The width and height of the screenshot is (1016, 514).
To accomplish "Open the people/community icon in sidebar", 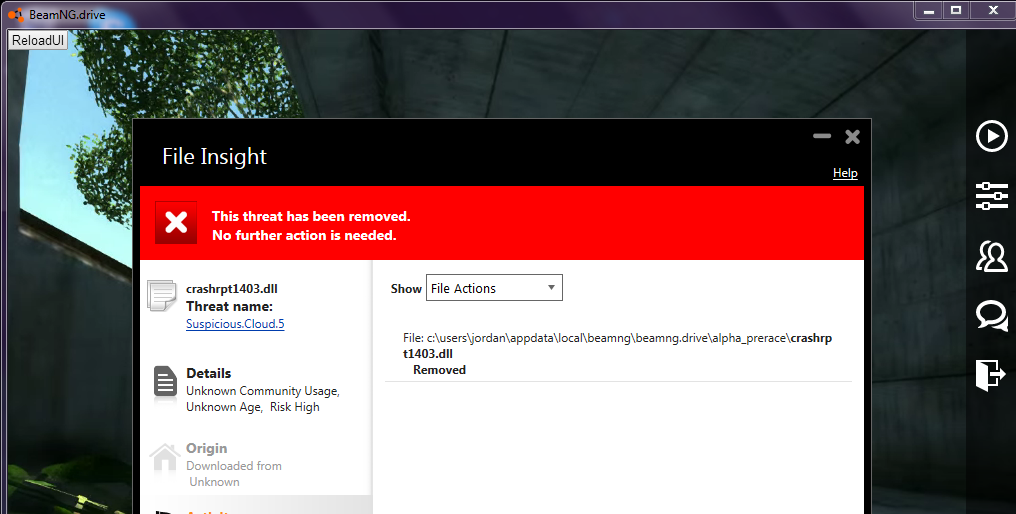I will (992, 256).
